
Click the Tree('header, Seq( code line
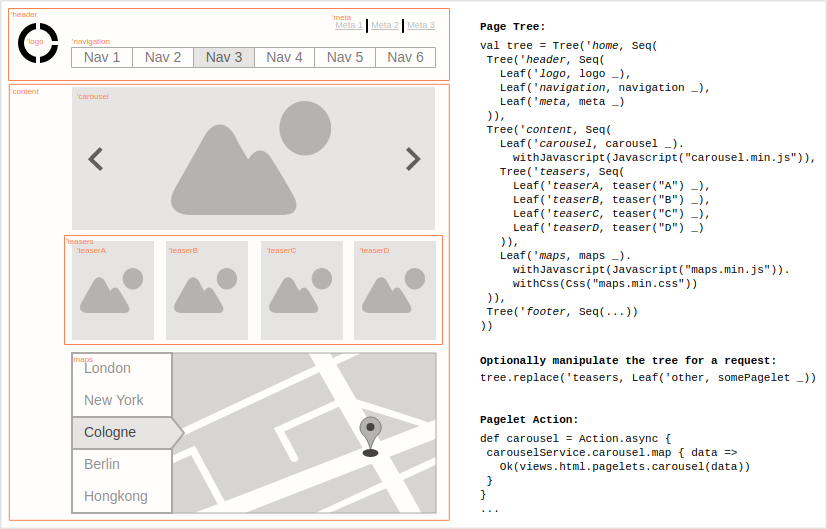click(x=545, y=60)
